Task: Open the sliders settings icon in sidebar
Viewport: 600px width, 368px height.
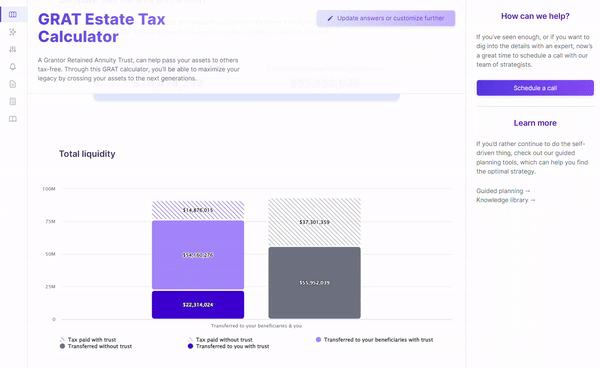Action: click(13, 49)
